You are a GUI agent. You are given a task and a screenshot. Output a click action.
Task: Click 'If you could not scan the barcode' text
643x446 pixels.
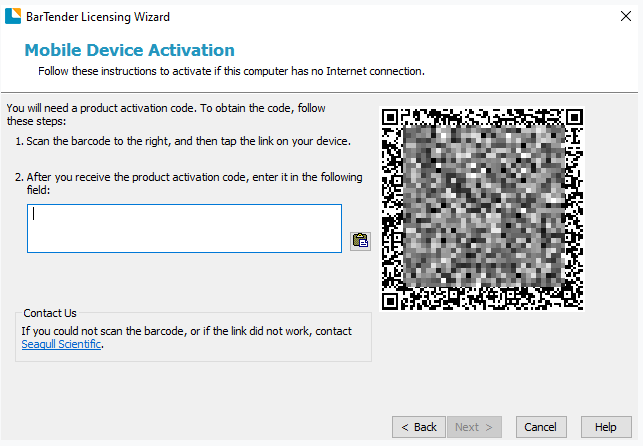click(x=187, y=337)
